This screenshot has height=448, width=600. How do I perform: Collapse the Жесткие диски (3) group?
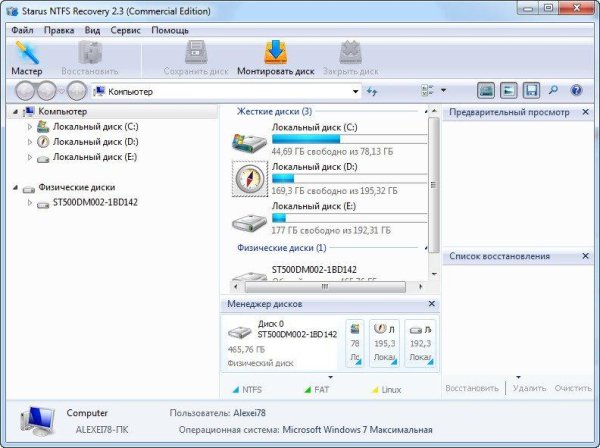point(426,112)
